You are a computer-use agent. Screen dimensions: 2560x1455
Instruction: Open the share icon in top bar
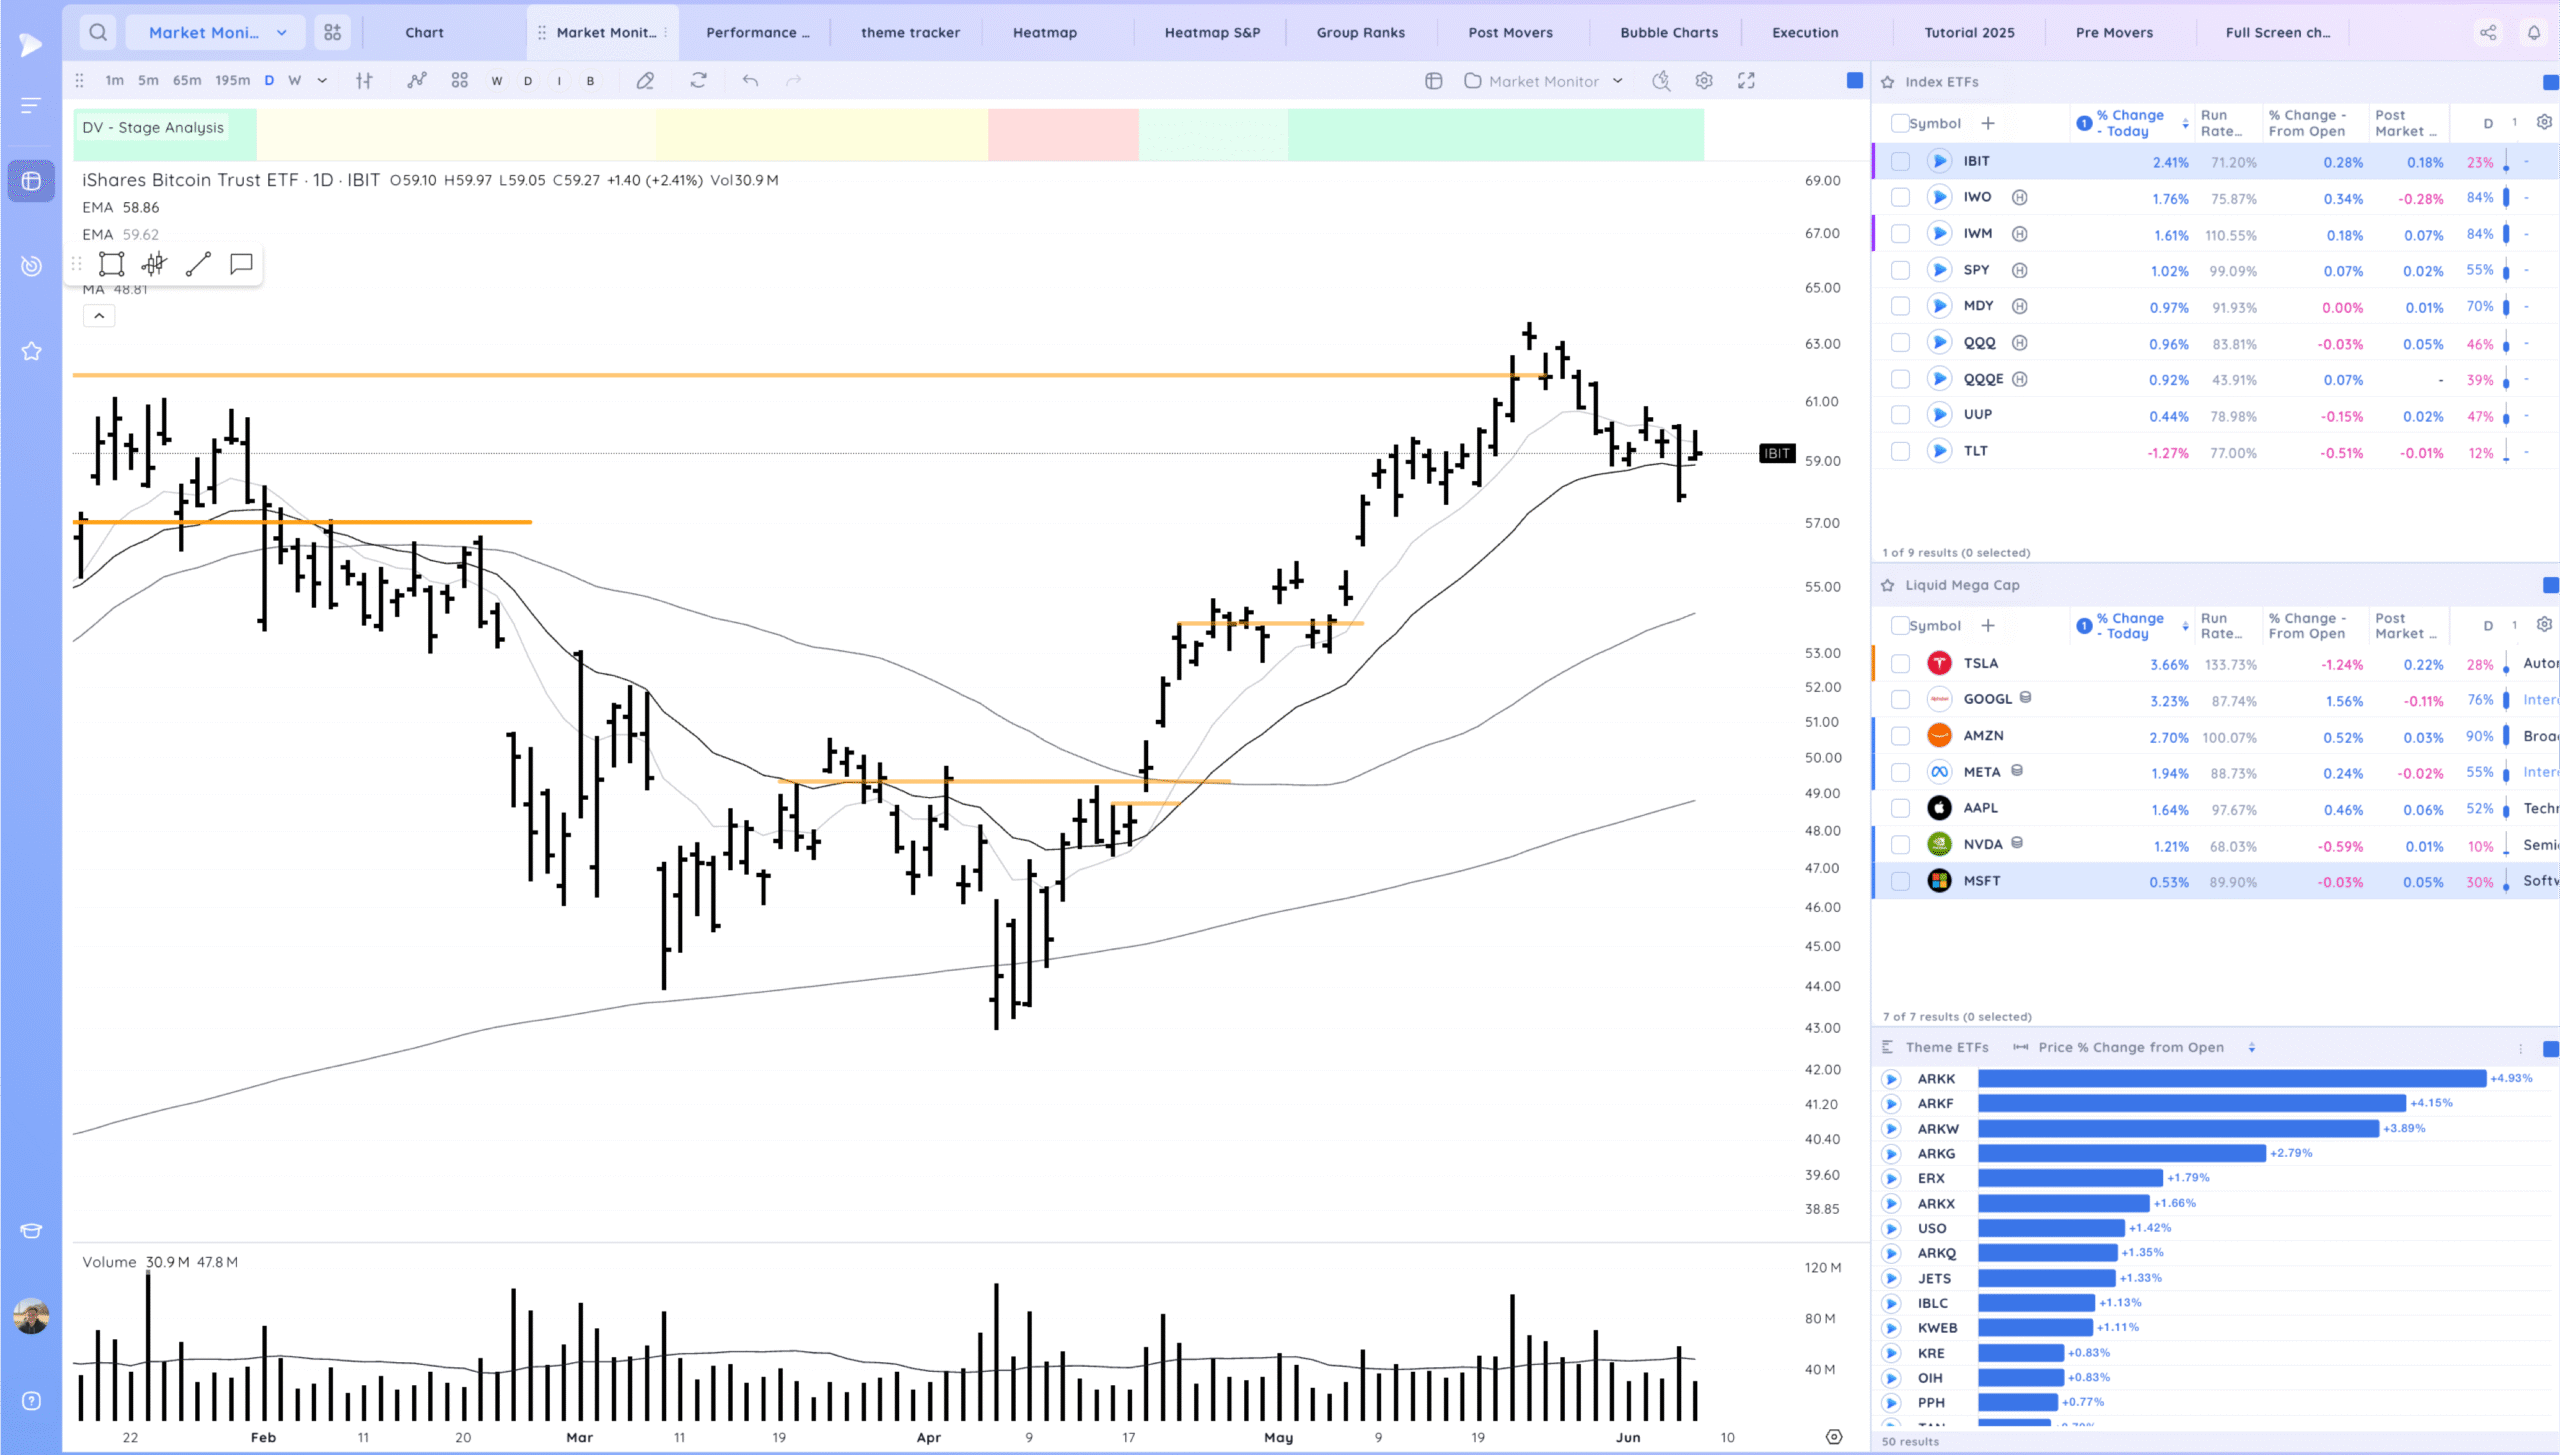[x=2488, y=32]
